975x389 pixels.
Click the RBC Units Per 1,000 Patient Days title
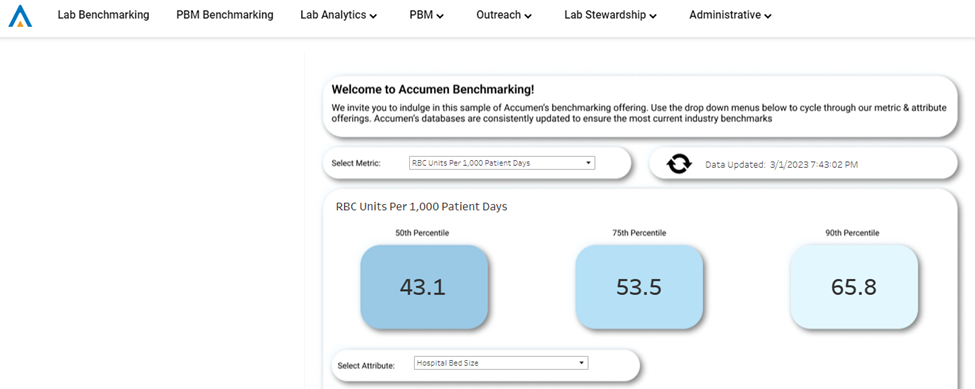tap(421, 207)
